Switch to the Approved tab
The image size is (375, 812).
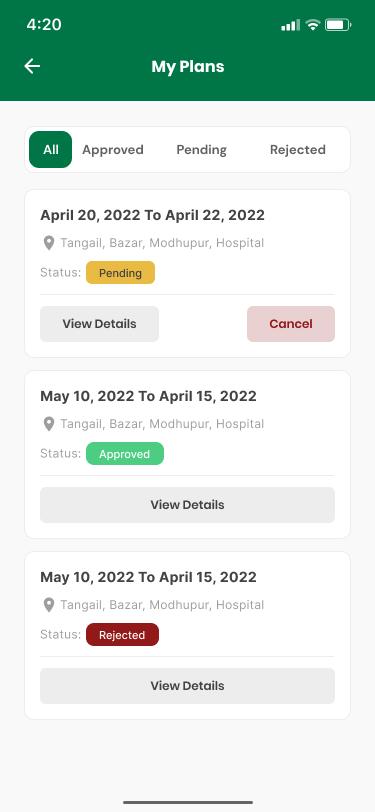pos(113,150)
